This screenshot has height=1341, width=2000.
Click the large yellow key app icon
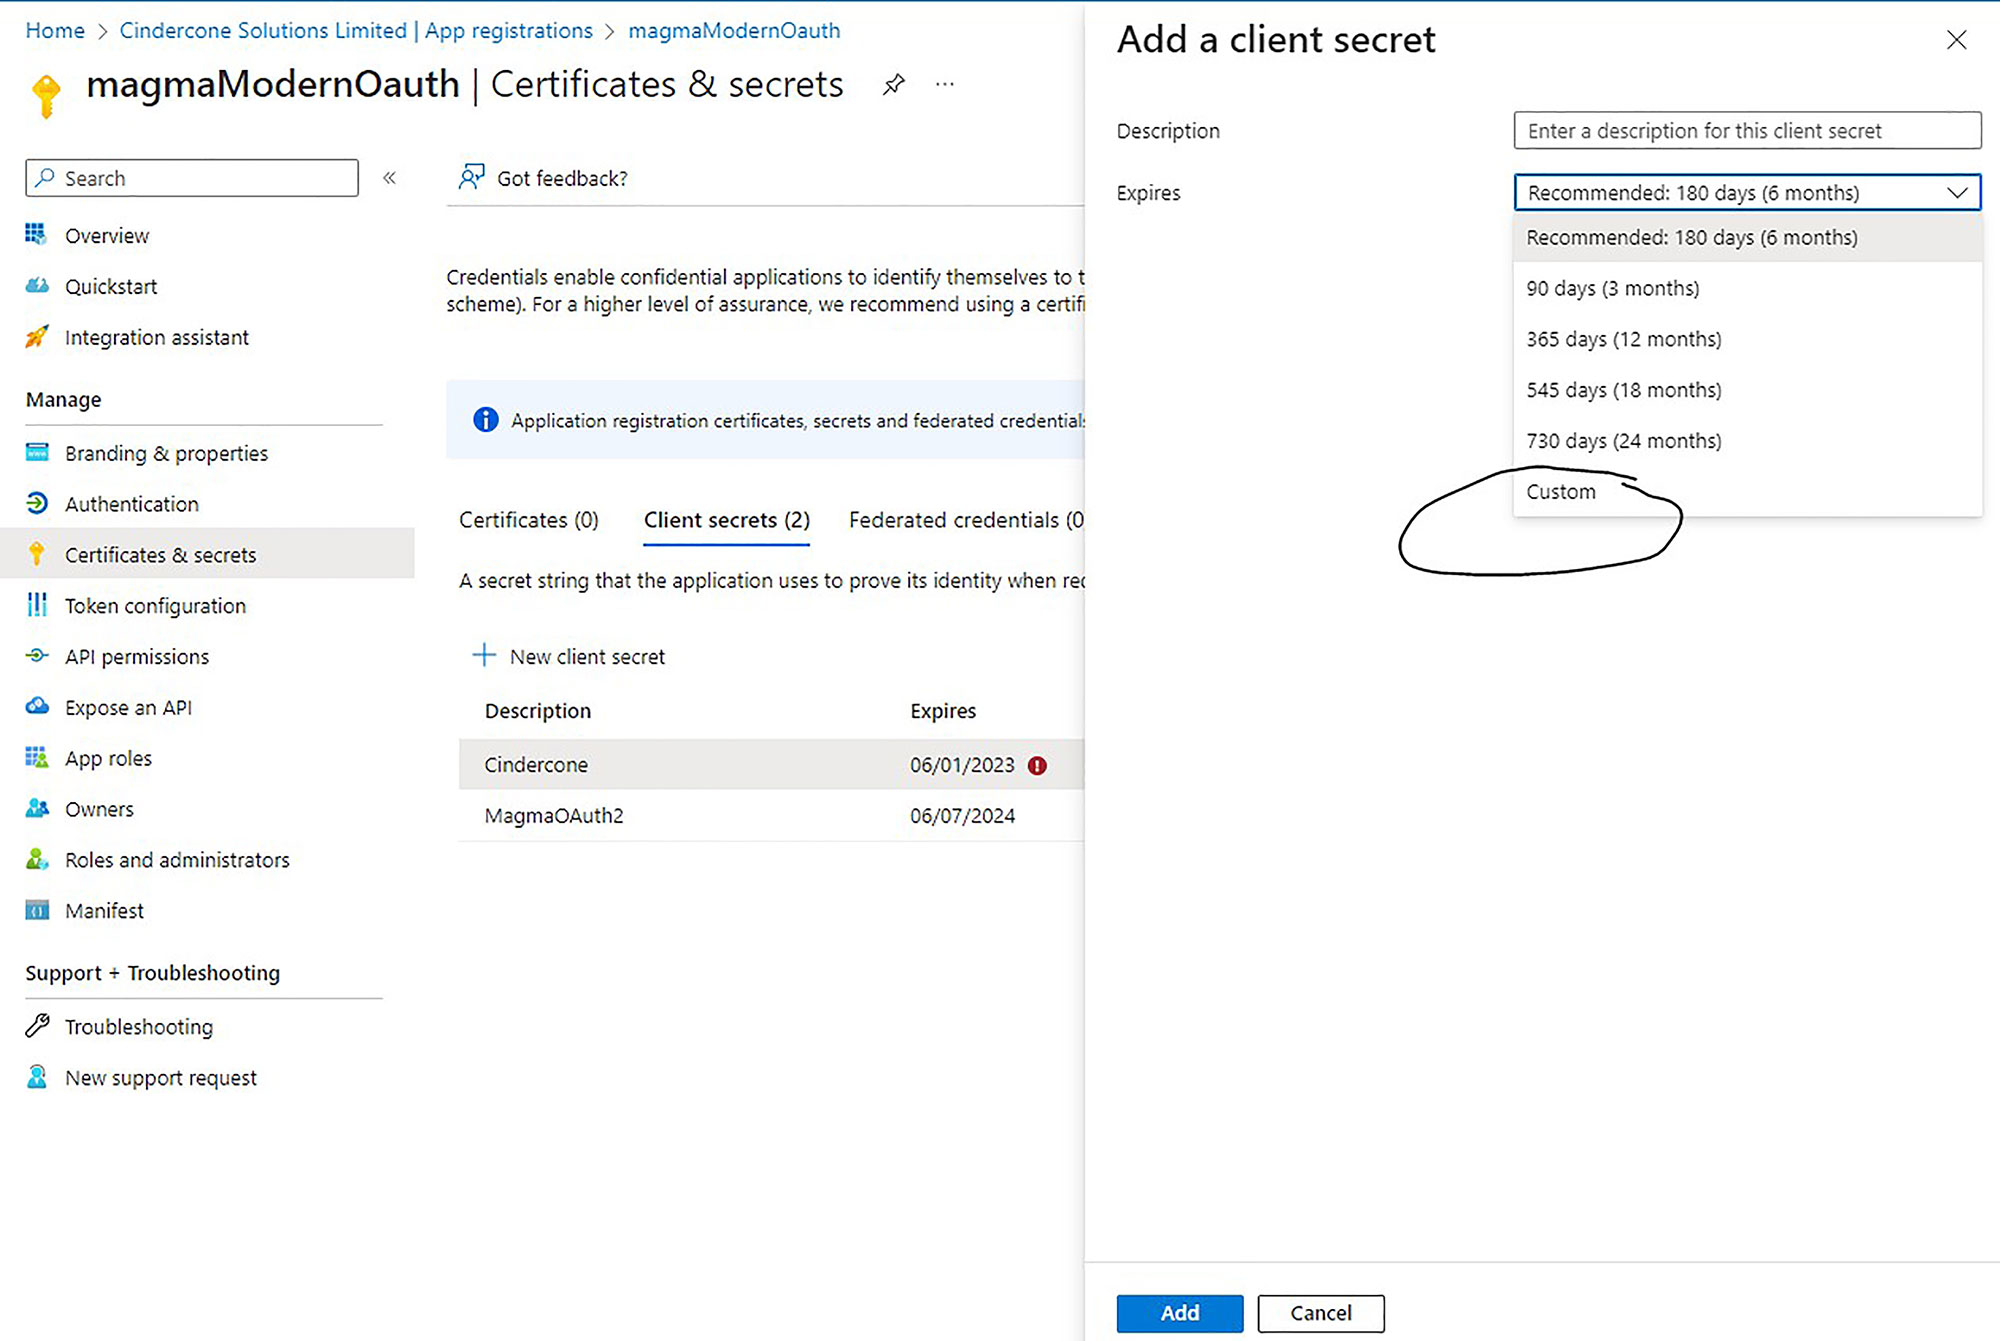click(46, 97)
